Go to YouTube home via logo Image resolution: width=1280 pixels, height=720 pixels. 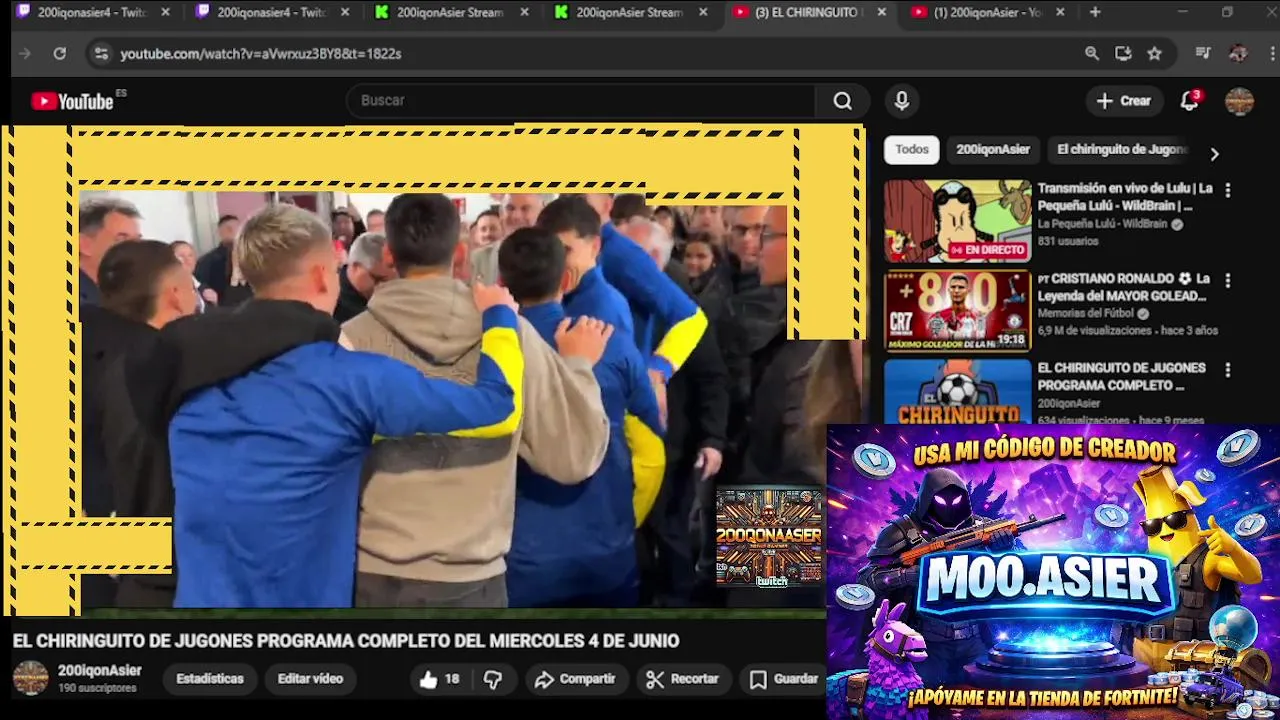pyautogui.click(x=72, y=101)
